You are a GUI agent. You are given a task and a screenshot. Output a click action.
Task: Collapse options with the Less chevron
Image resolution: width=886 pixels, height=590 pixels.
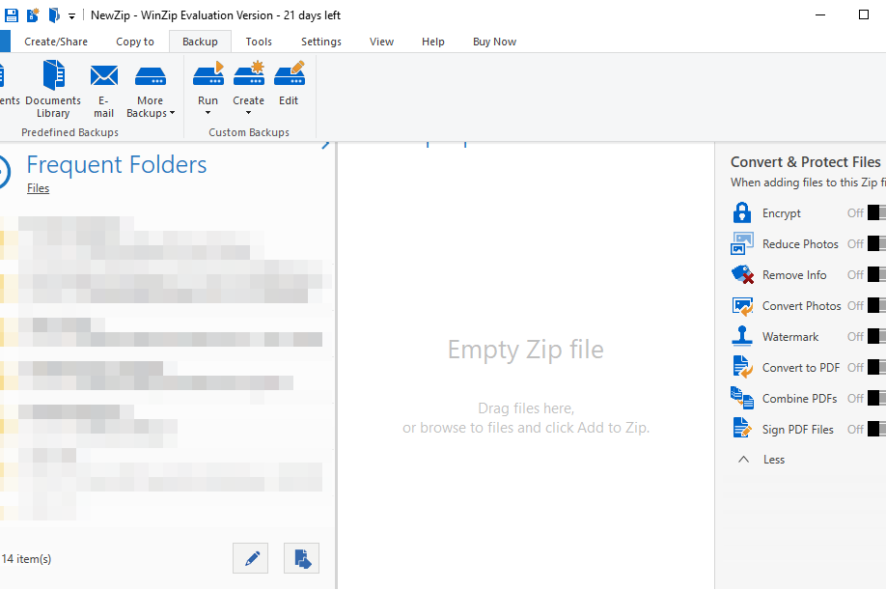coord(744,459)
